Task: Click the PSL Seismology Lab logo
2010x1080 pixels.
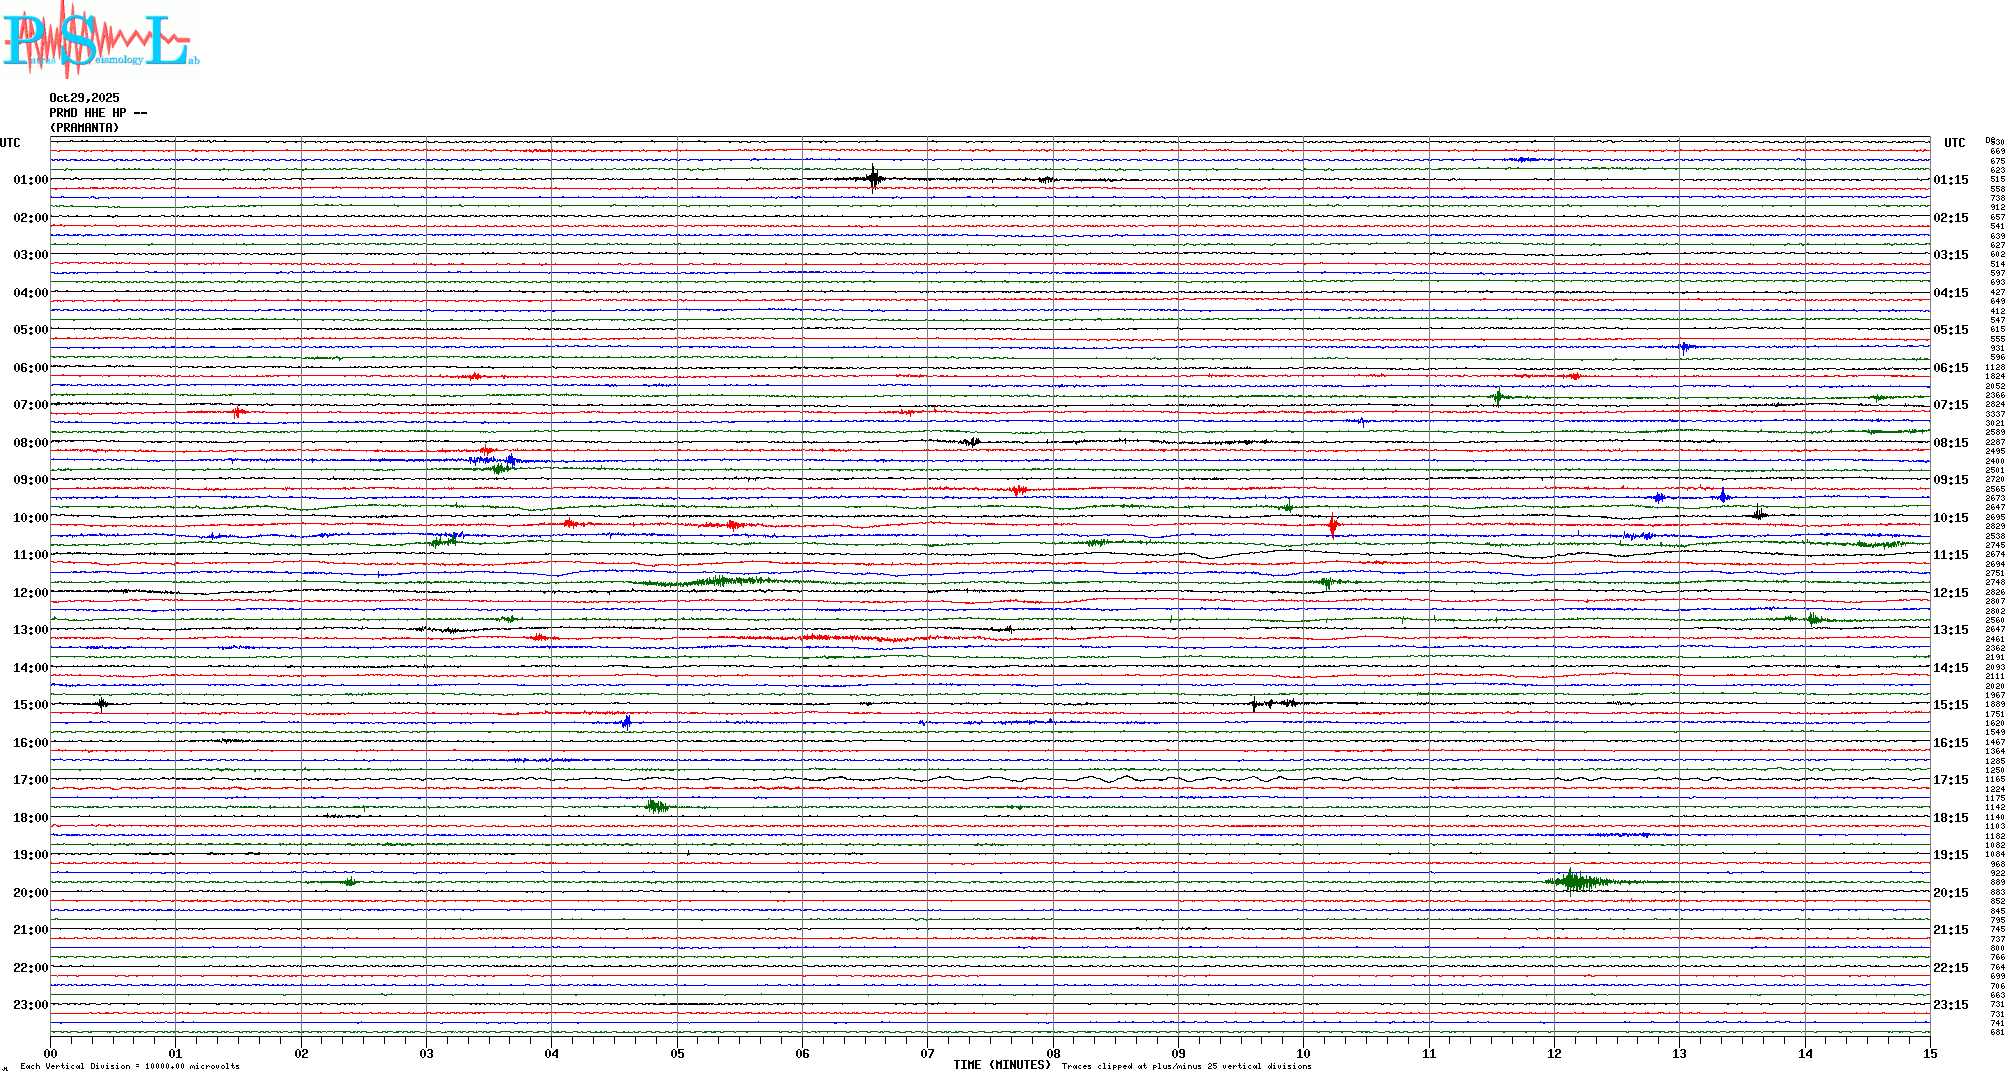Action: coord(100,40)
